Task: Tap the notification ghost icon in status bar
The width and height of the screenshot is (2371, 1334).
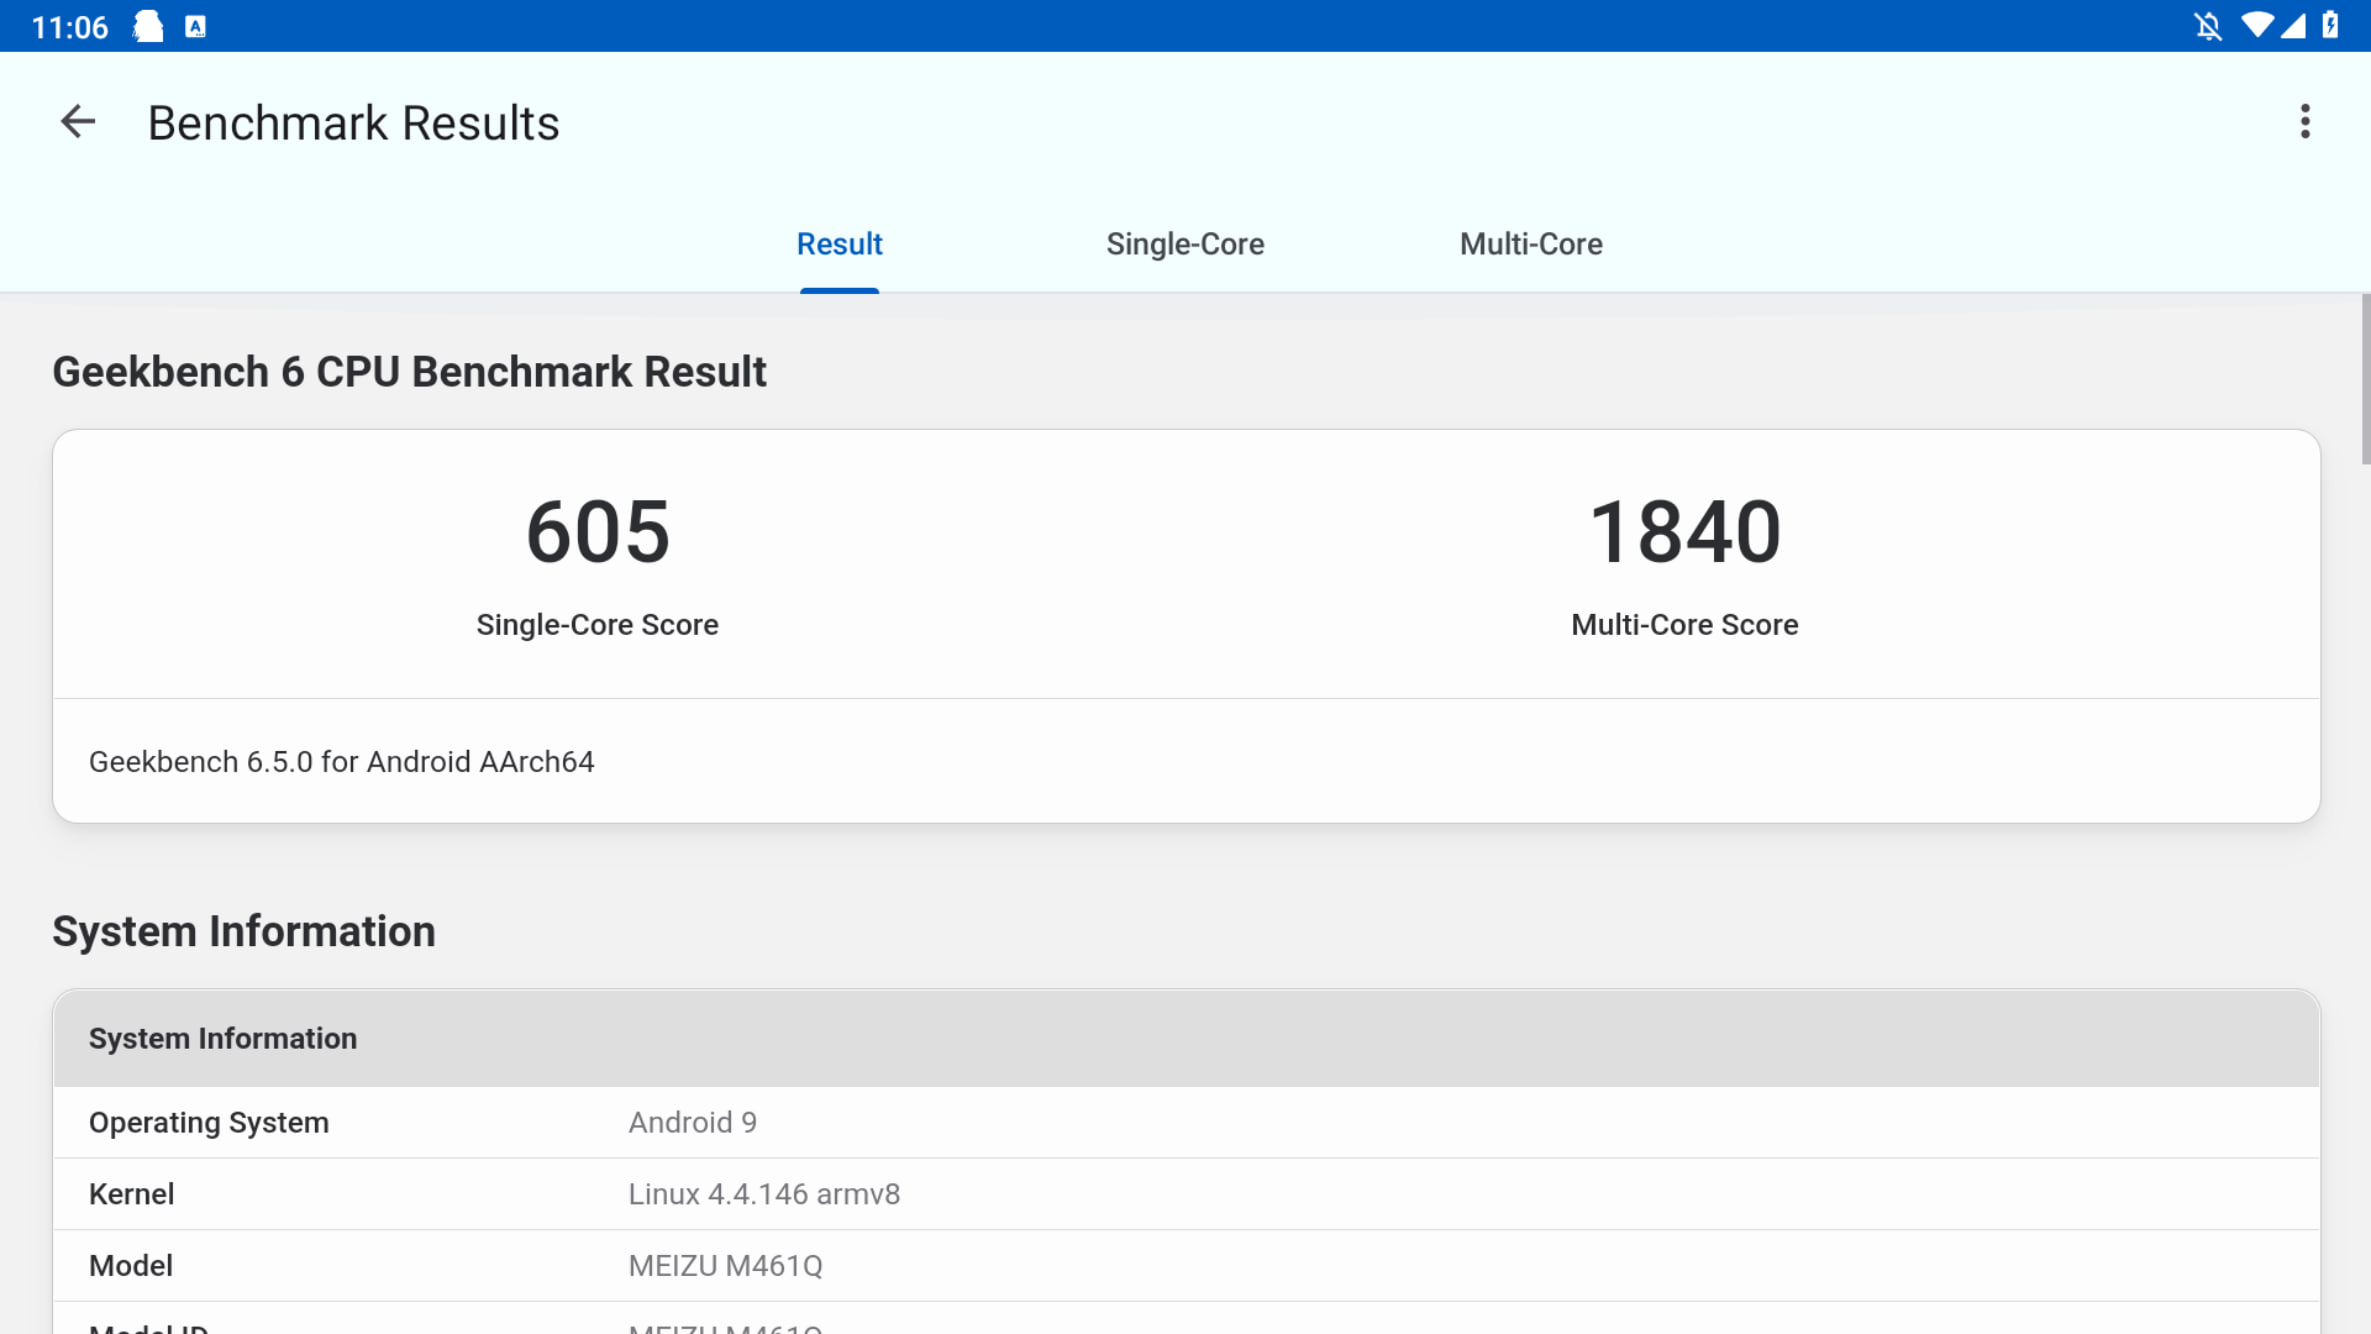Action: (148, 26)
